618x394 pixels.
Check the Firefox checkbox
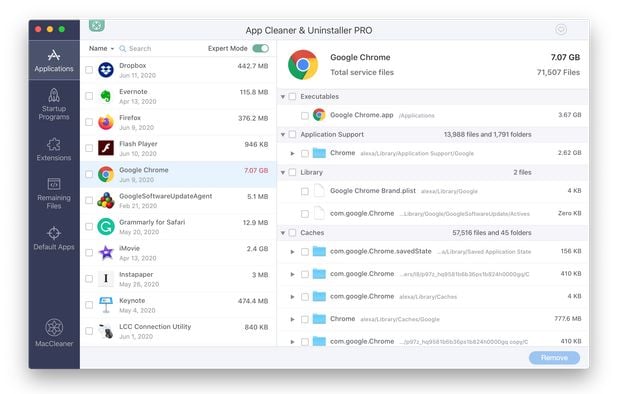click(x=89, y=122)
